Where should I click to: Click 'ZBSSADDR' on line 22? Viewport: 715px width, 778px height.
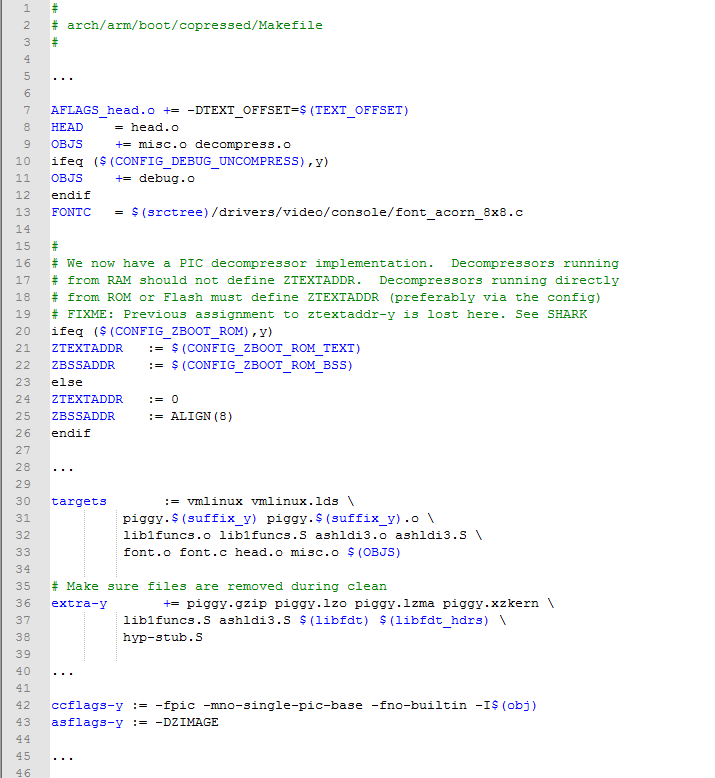pos(83,365)
